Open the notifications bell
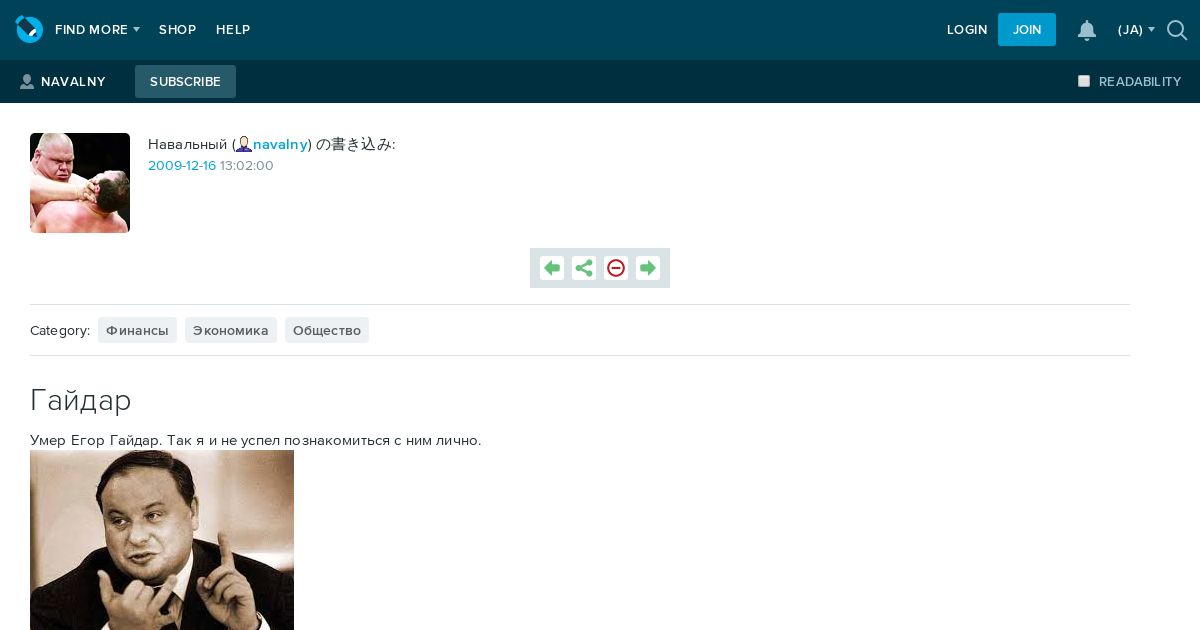Viewport: 1200px width, 630px height. click(x=1087, y=30)
